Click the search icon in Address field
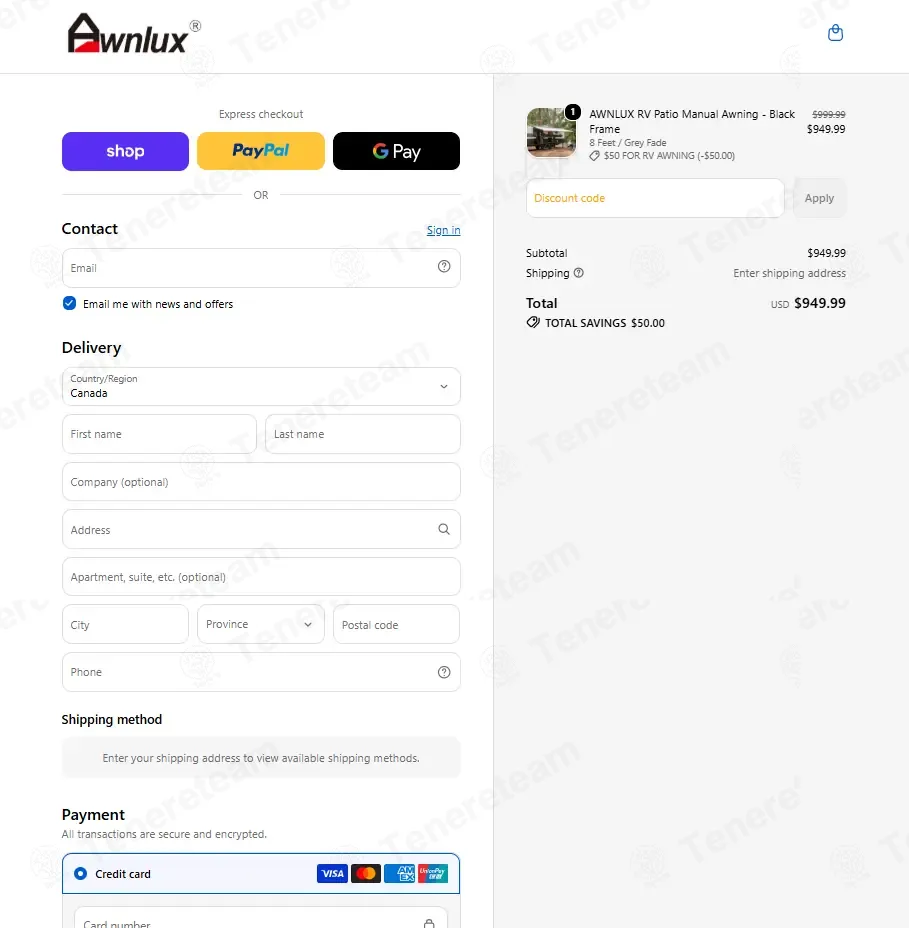Image resolution: width=909 pixels, height=928 pixels. pyautogui.click(x=444, y=529)
